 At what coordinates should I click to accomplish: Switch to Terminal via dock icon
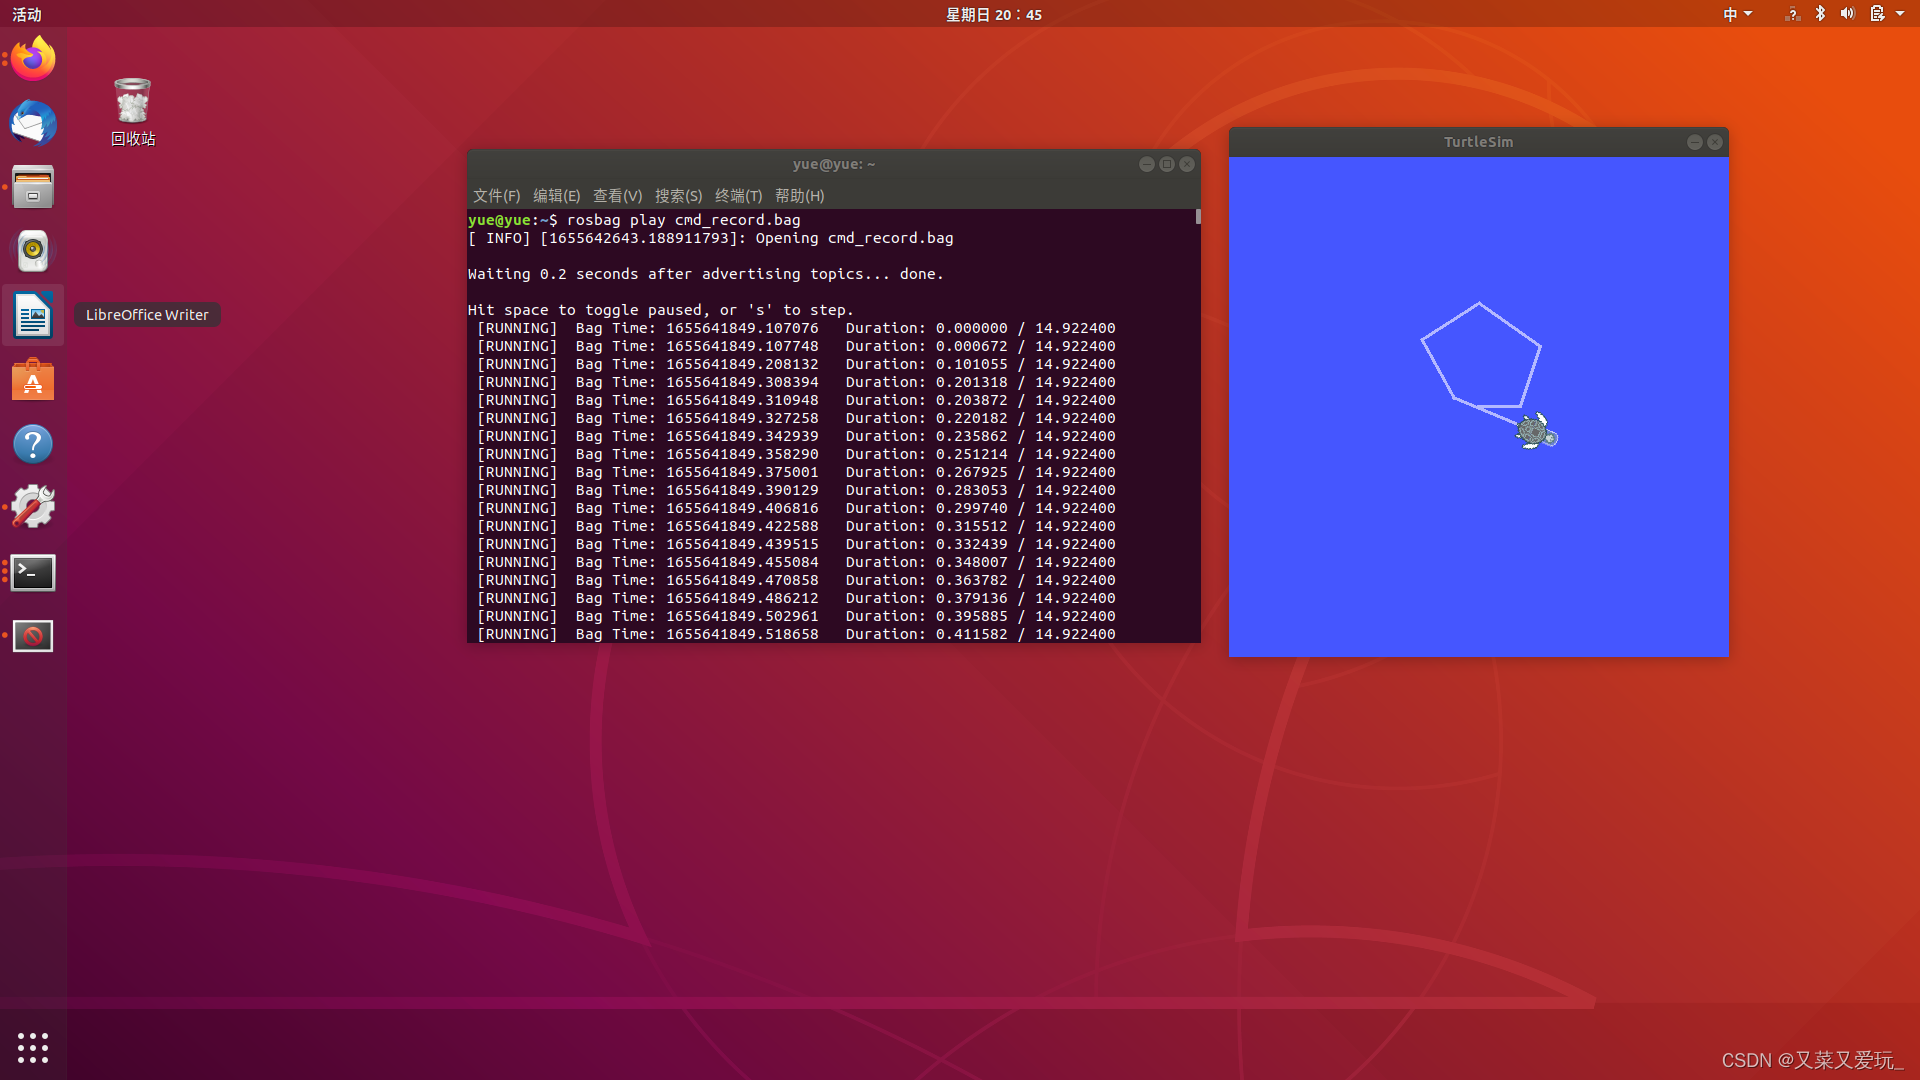coord(33,573)
